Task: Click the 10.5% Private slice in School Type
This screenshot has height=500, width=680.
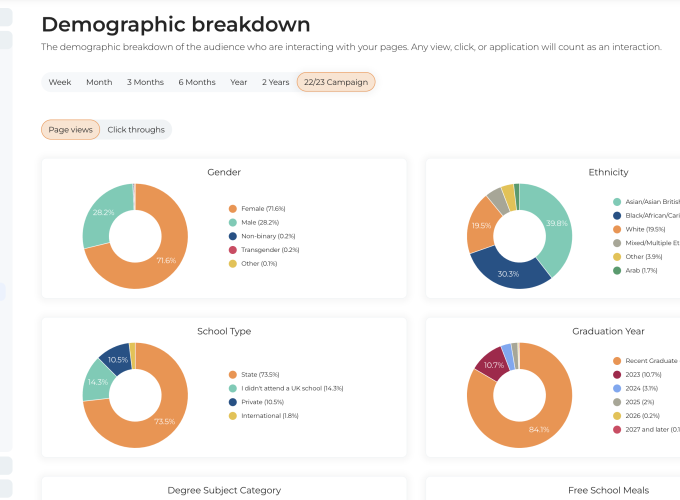Action: tap(118, 359)
